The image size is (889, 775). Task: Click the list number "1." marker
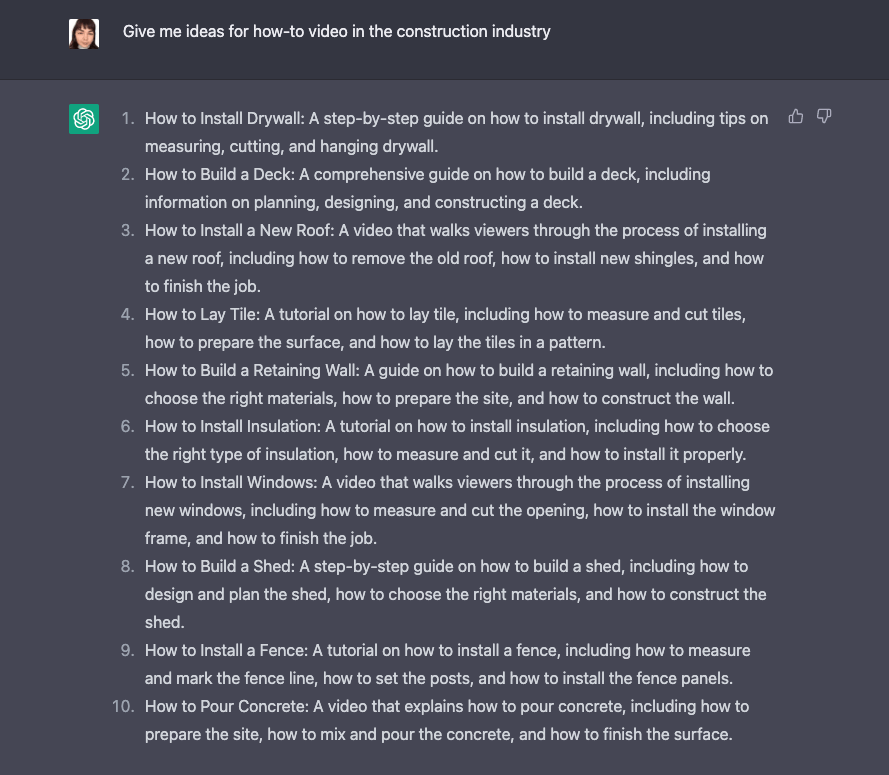[x=127, y=118]
